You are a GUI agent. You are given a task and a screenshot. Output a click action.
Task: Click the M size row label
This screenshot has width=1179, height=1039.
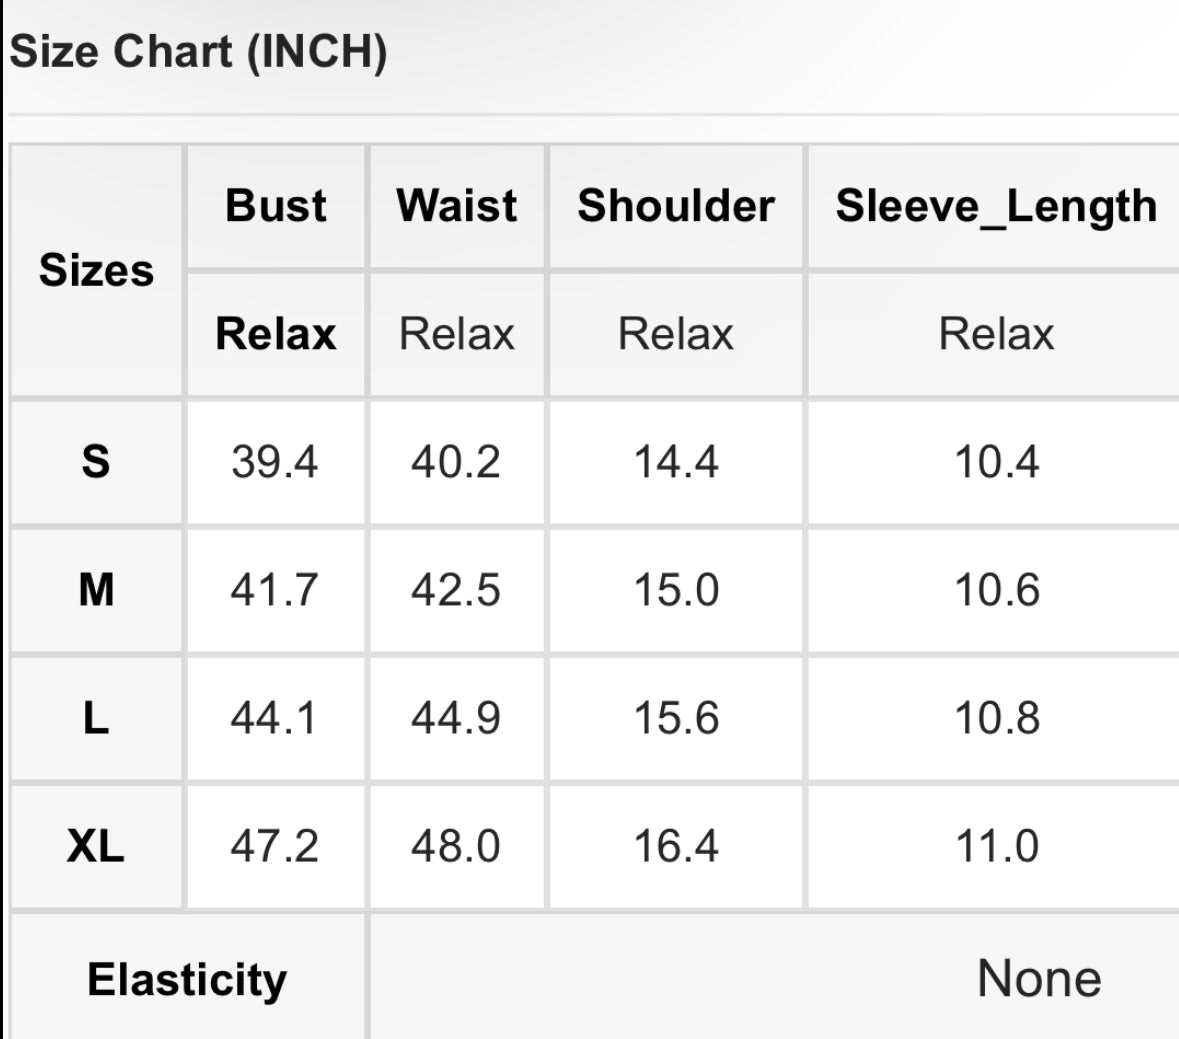pos(96,590)
